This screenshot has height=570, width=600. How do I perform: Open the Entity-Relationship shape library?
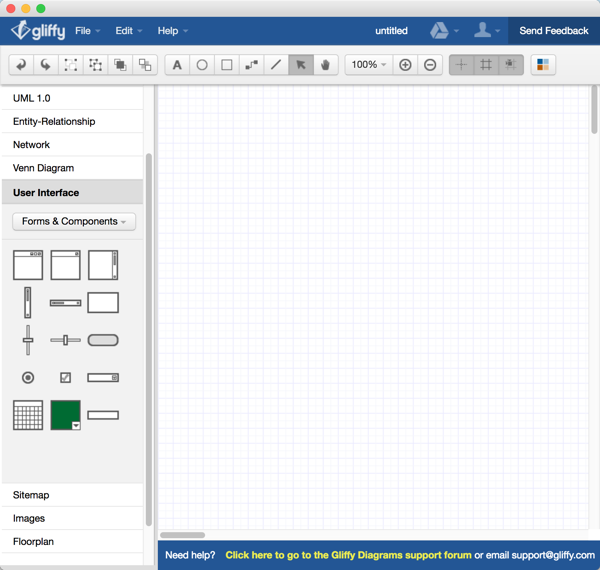72,121
